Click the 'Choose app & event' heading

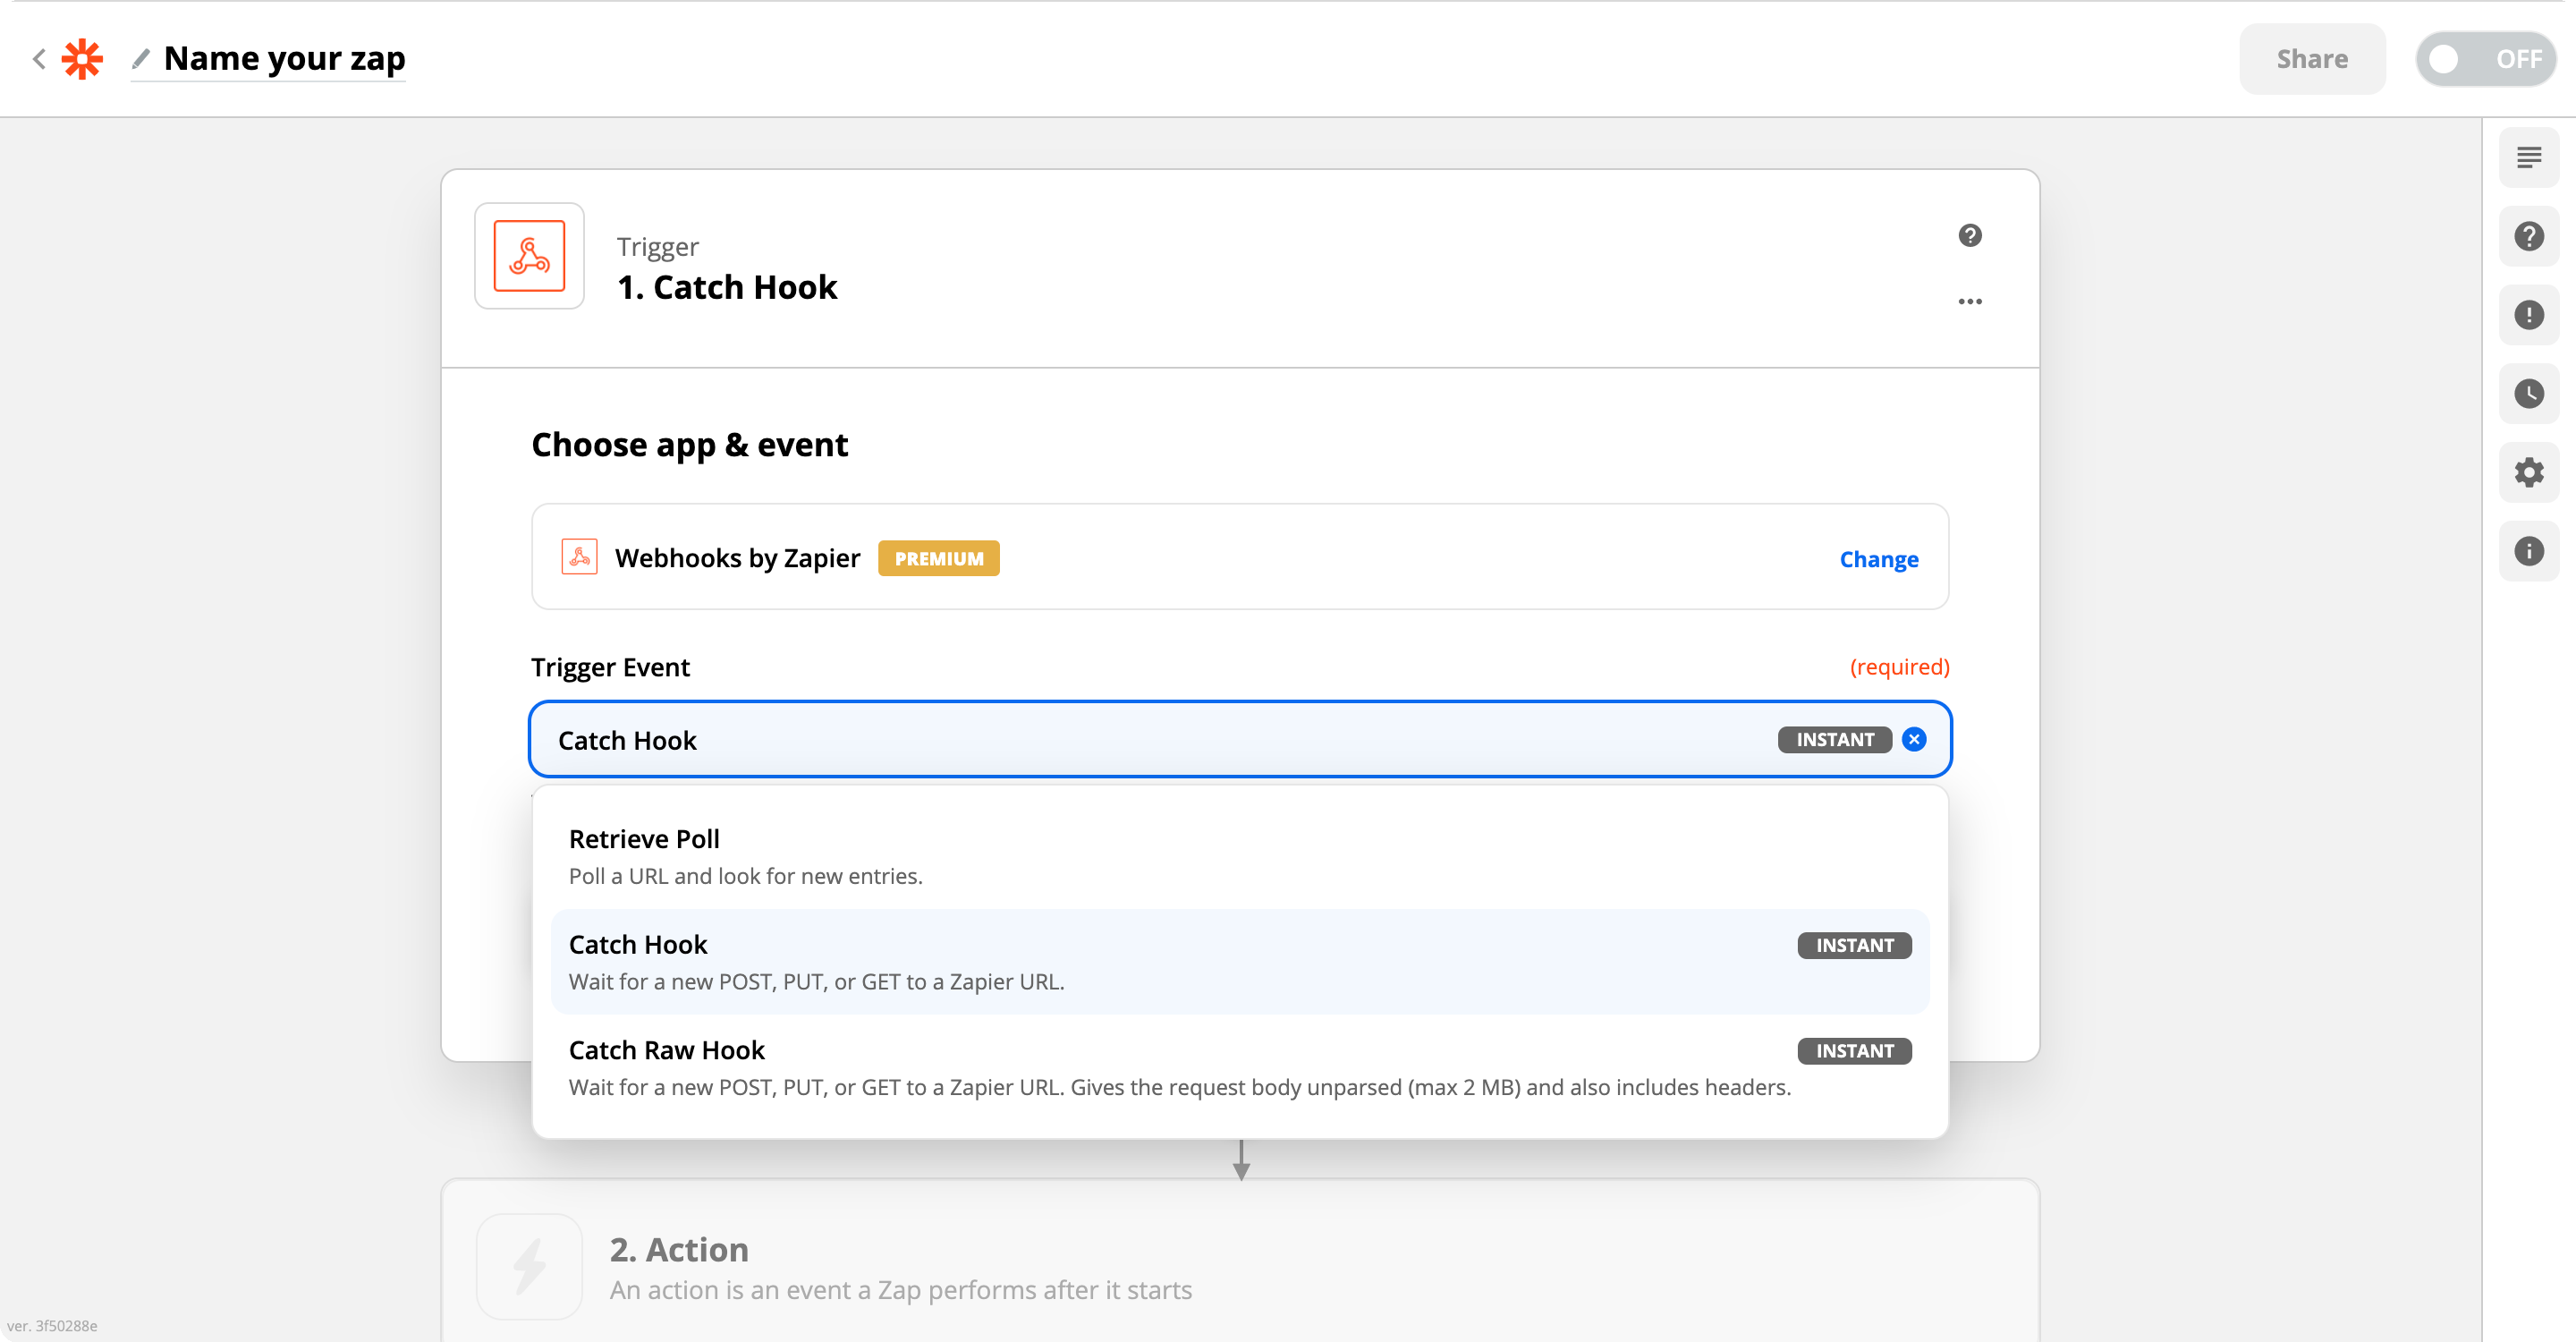(x=689, y=444)
